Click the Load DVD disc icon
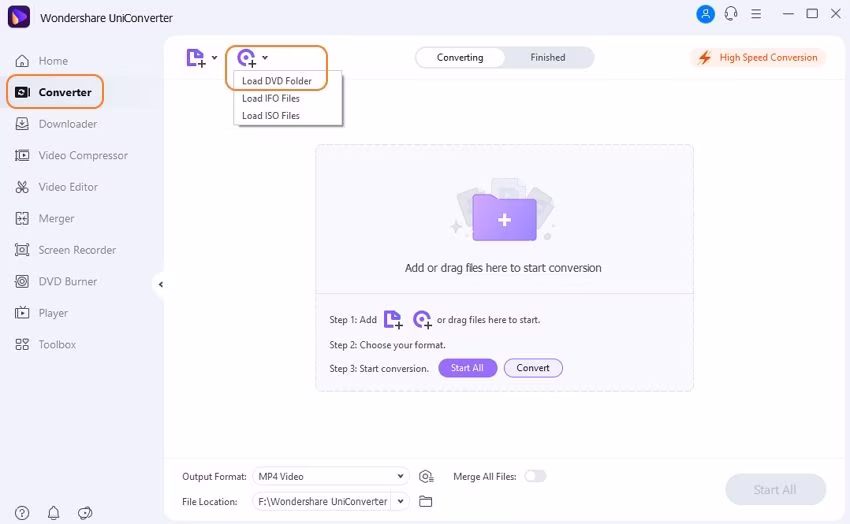850x524 pixels. [x=246, y=58]
